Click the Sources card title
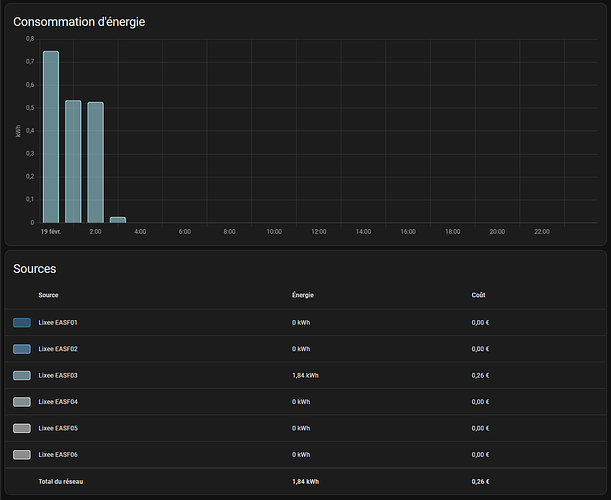611x500 pixels. 35,269
